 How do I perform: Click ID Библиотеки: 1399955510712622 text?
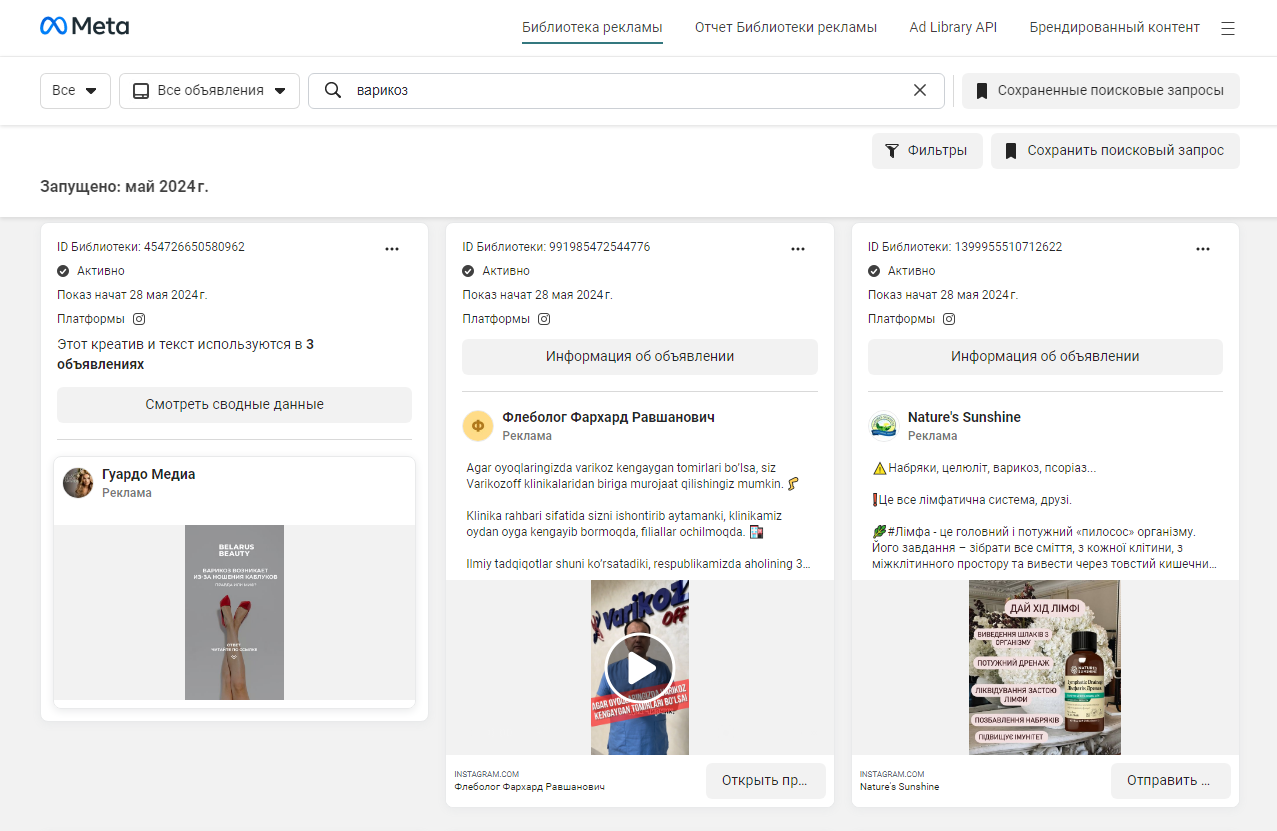point(965,247)
